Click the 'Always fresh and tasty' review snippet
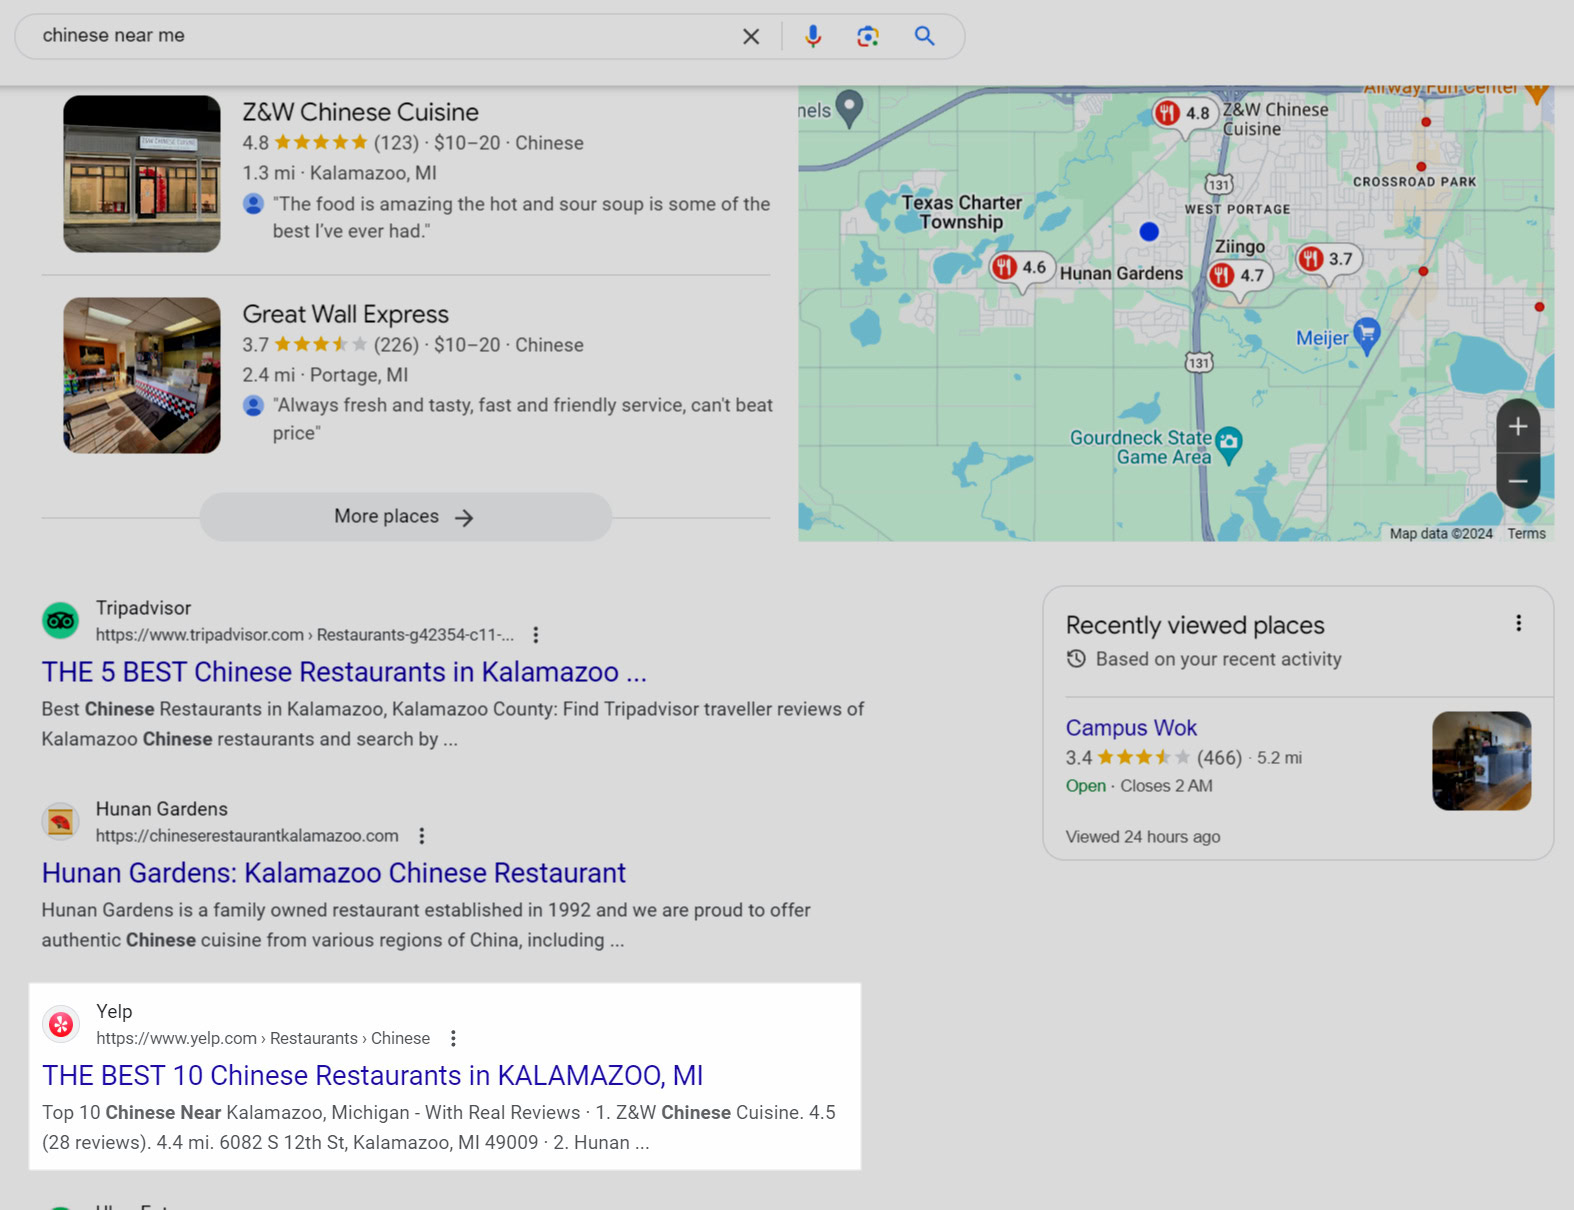Image resolution: width=1574 pixels, height=1210 pixels. point(523,419)
